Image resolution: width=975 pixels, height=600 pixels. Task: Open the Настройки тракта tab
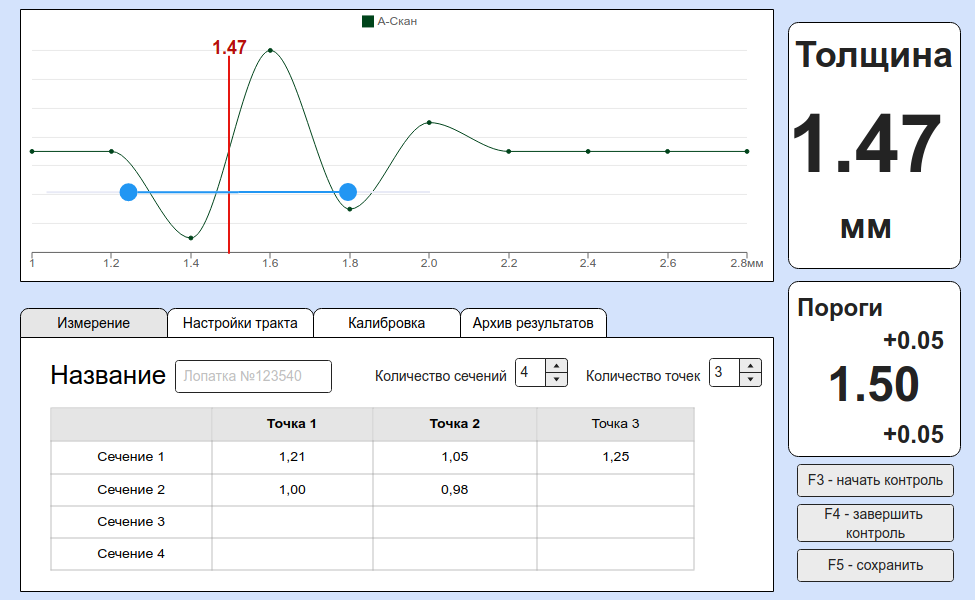(240, 323)
